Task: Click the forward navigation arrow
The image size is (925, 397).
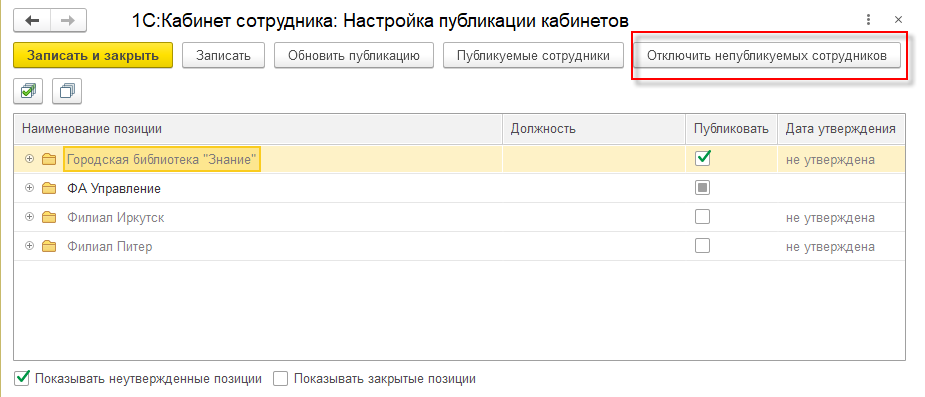Action: (68, 20)
